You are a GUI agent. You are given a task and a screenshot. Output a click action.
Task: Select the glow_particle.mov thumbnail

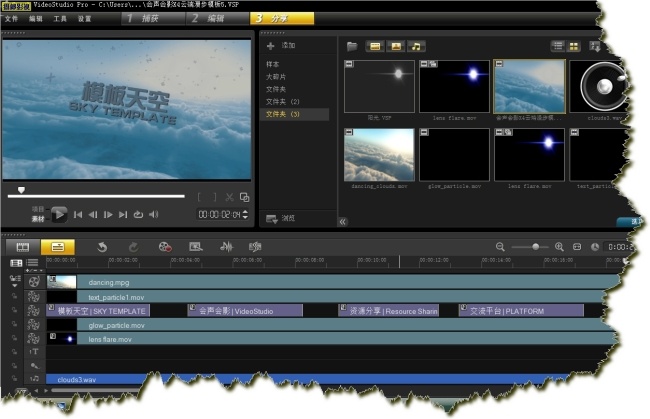[x=454, y=155]
